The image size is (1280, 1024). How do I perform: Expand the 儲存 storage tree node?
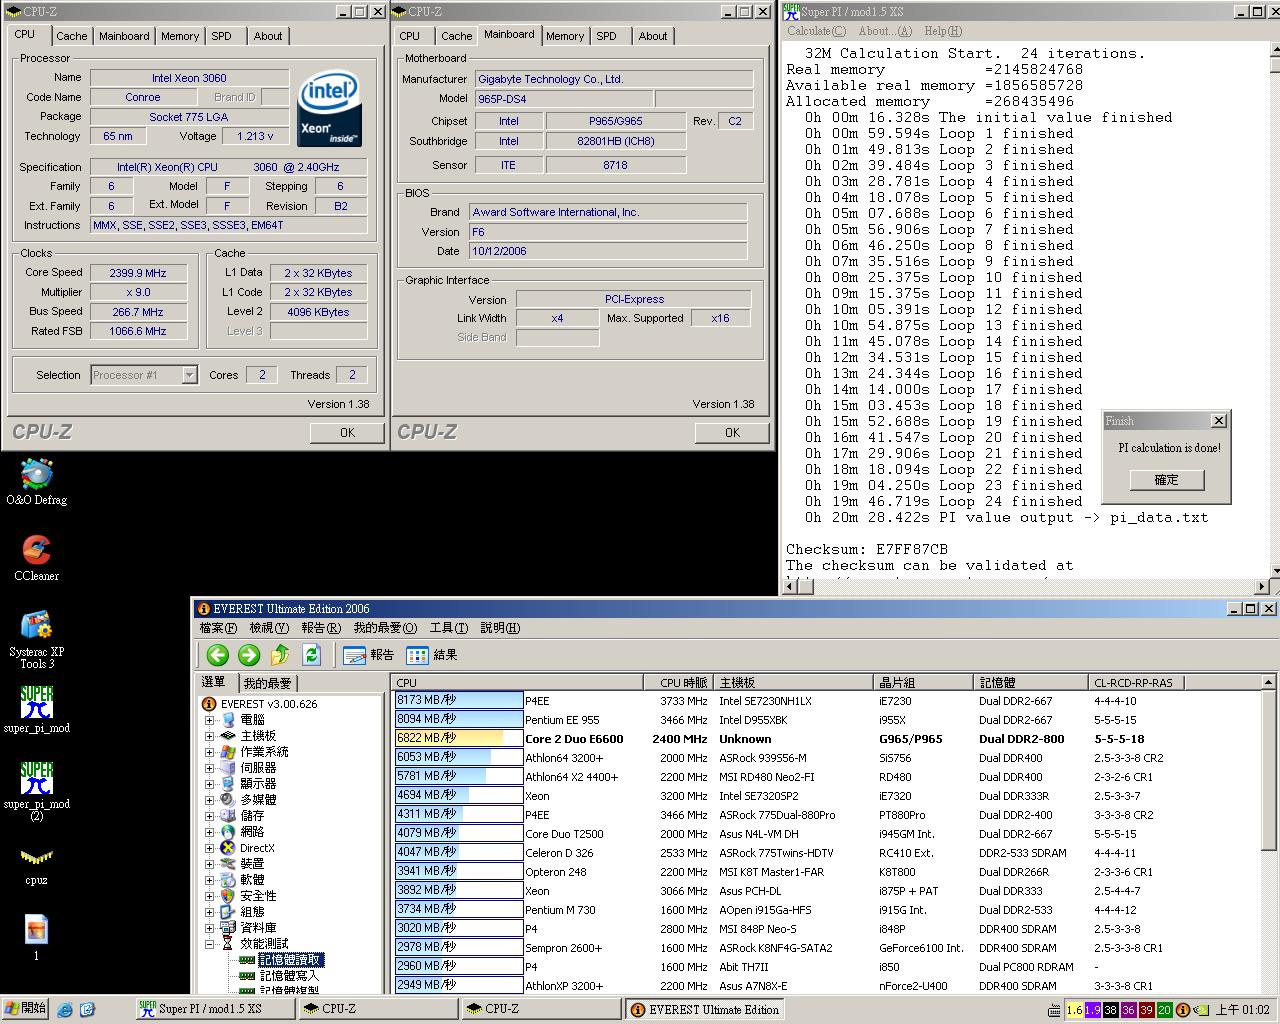point(210,816)
